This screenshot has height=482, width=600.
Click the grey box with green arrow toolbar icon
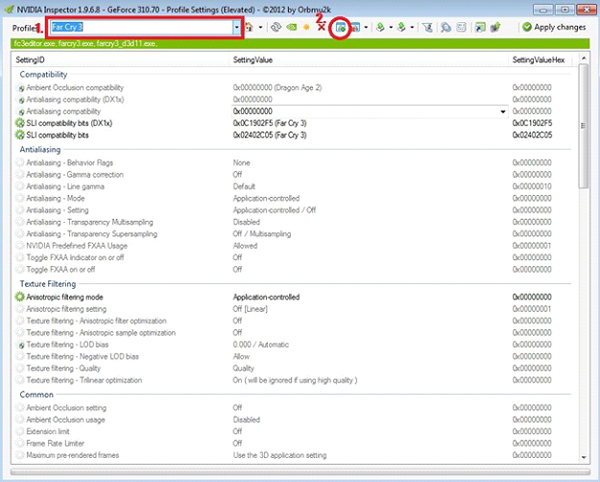click(x=496, y=27)
